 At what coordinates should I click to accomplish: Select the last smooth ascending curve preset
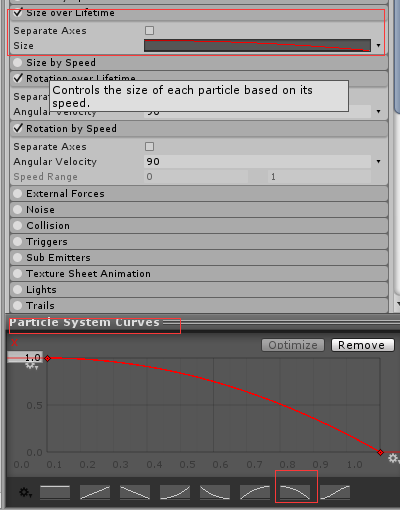[x=335, y=492]
